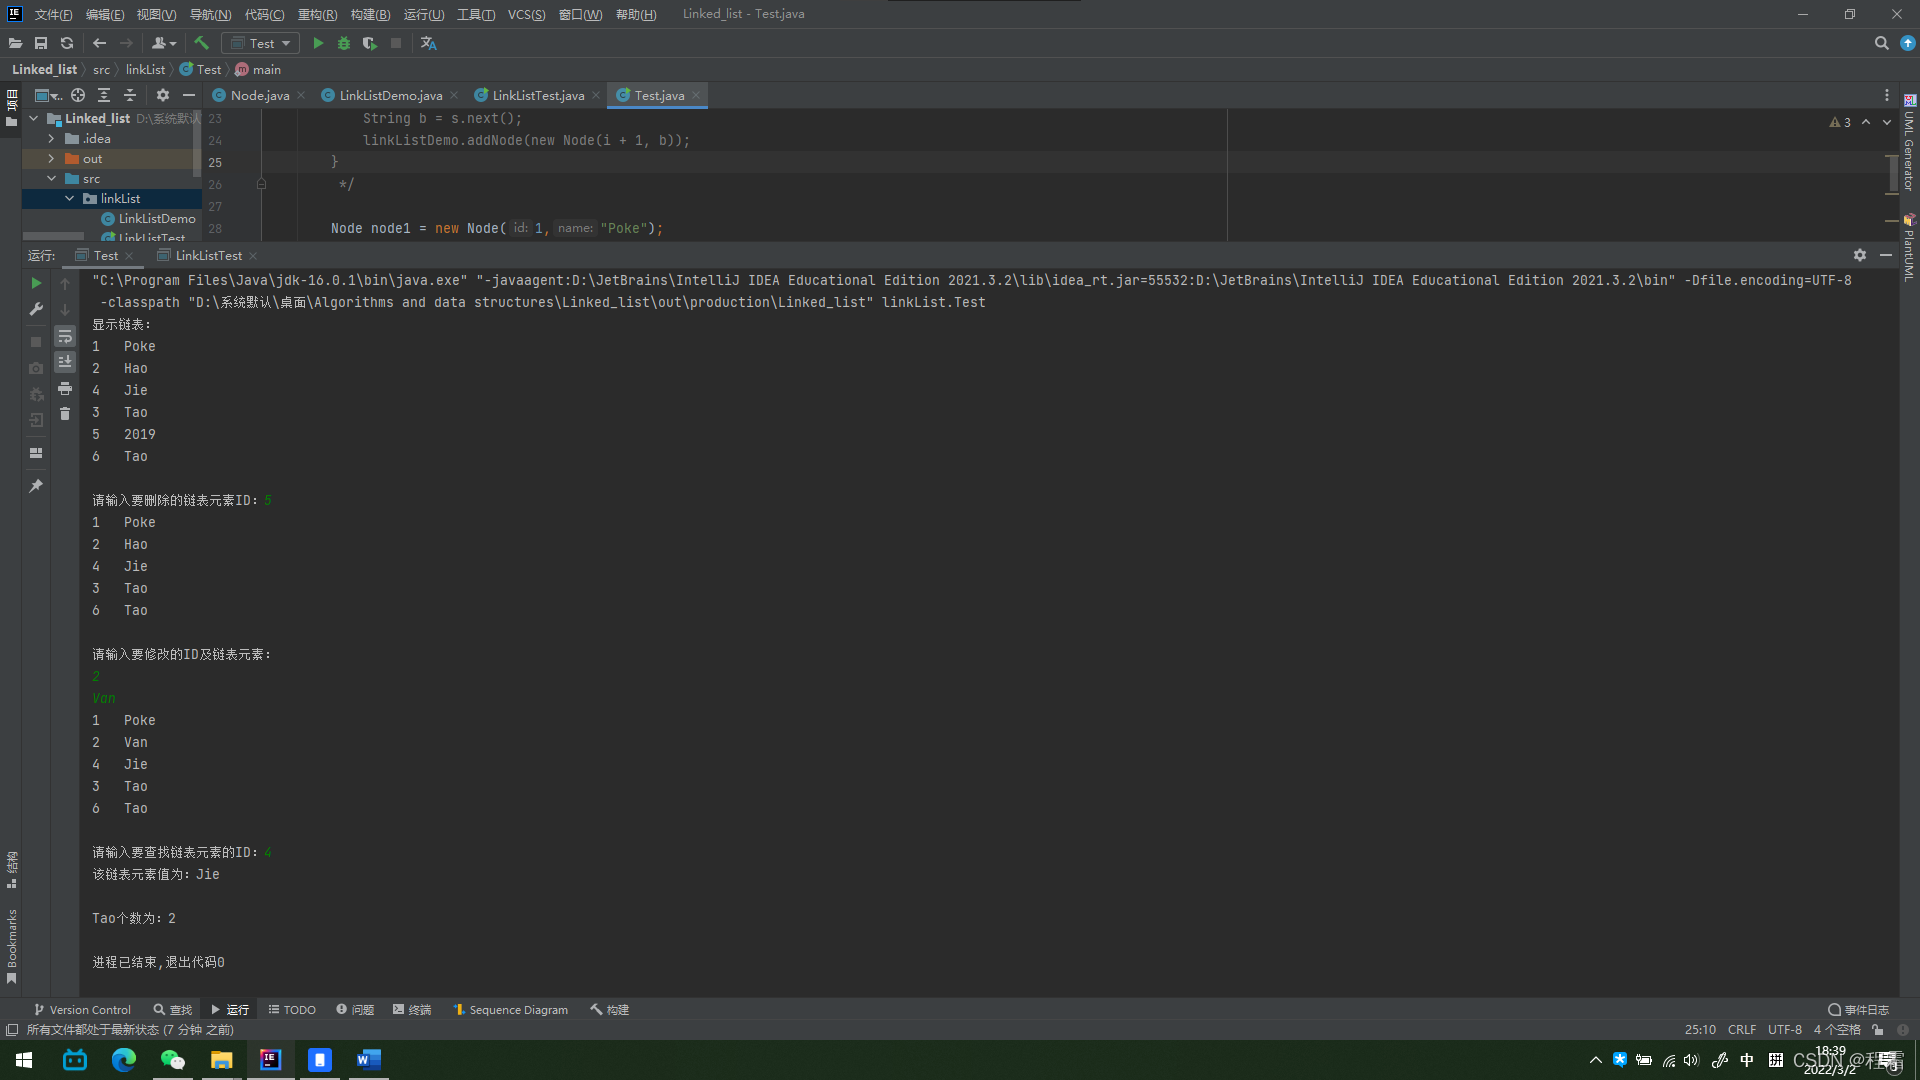Open Search Everywhere magnifier icon

tap(1881, 43)
